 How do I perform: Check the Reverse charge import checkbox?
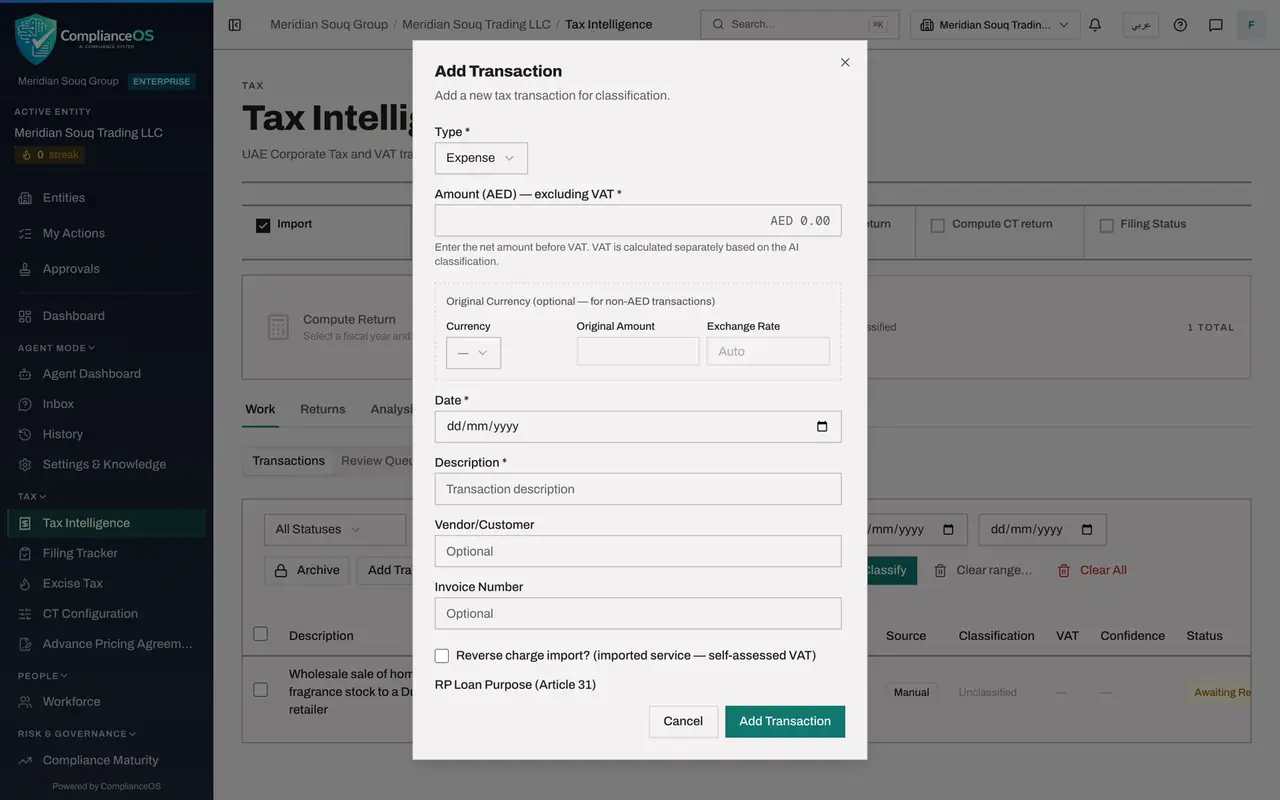pos(442,656)
